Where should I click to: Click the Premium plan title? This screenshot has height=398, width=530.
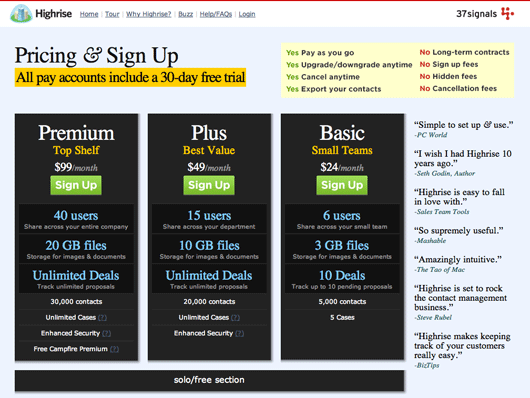coord(76,133)
